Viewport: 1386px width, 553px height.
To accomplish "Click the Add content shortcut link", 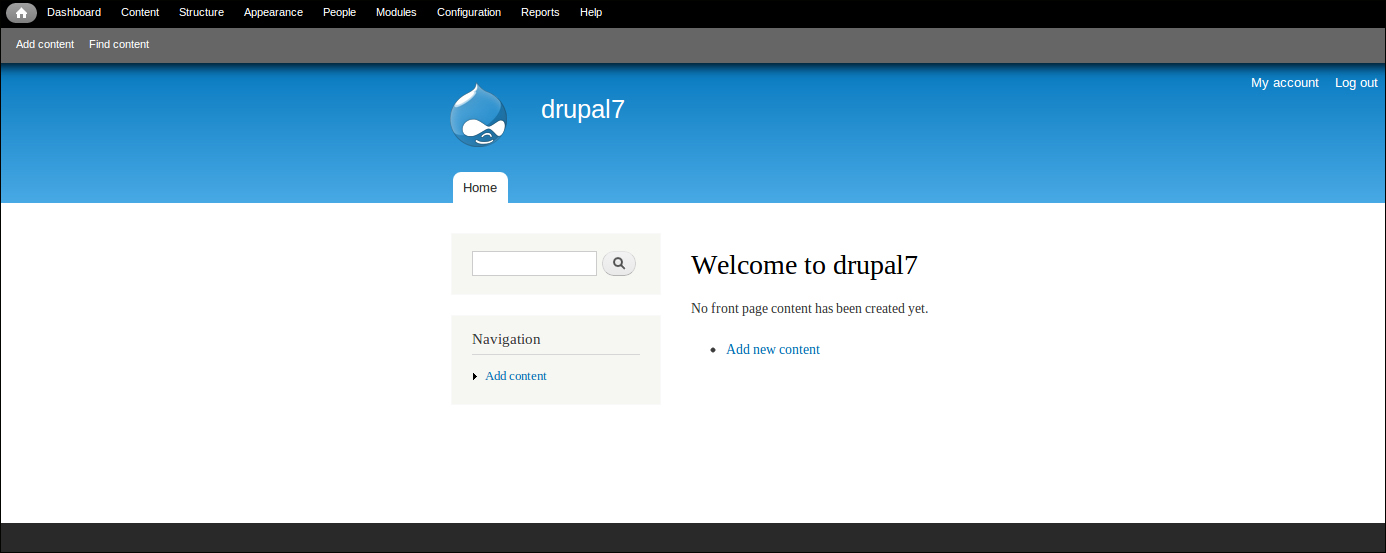I will tap(45, 44).
